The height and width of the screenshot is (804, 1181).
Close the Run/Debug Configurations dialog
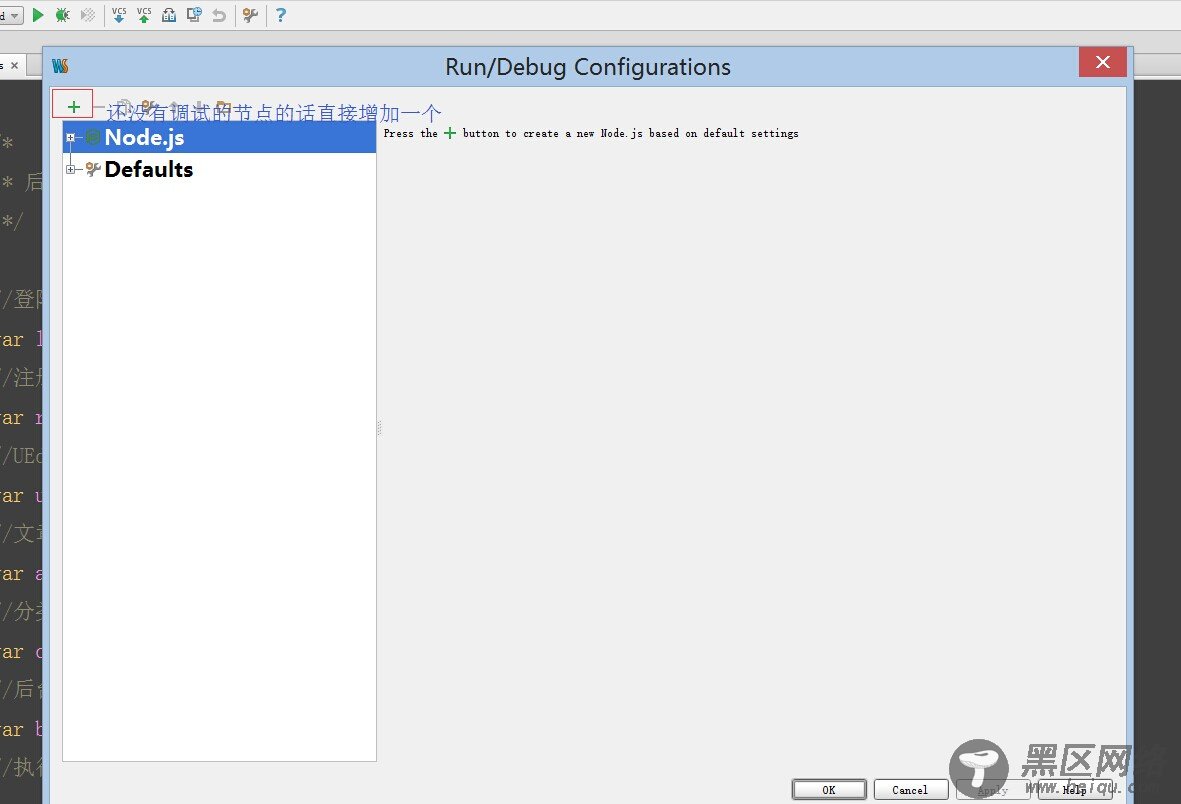click(1103, 62)
